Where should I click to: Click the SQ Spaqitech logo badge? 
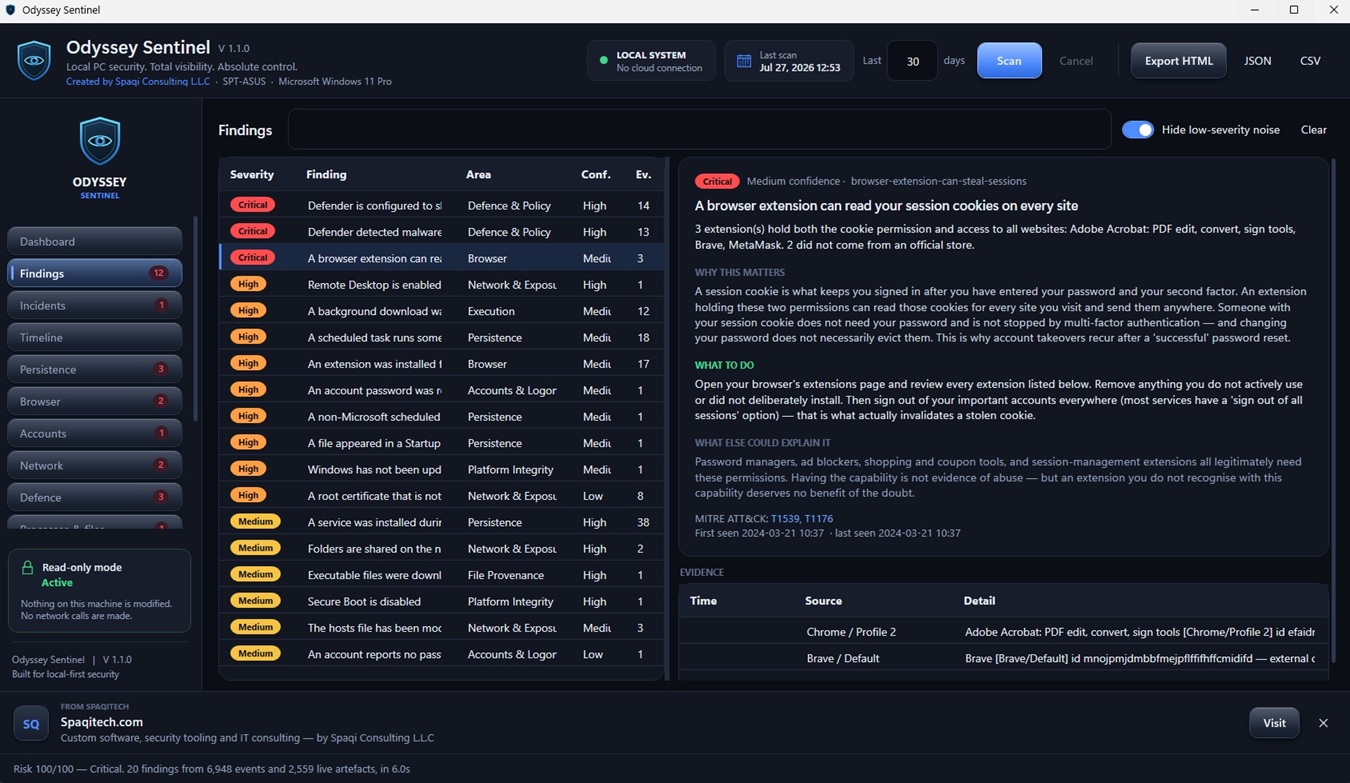click(x=31, y=723)
